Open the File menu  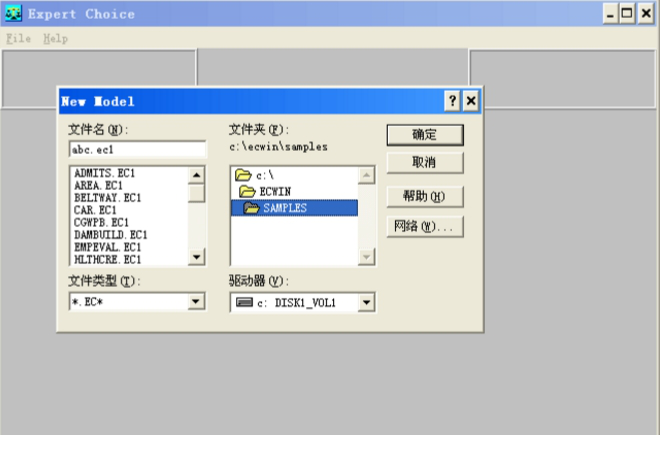pos(18,39)
